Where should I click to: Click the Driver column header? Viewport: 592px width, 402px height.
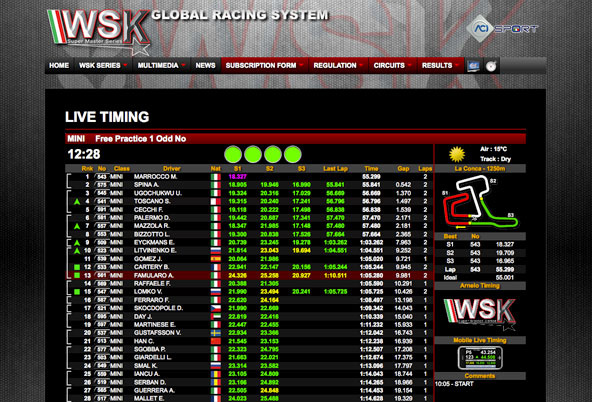172,169
